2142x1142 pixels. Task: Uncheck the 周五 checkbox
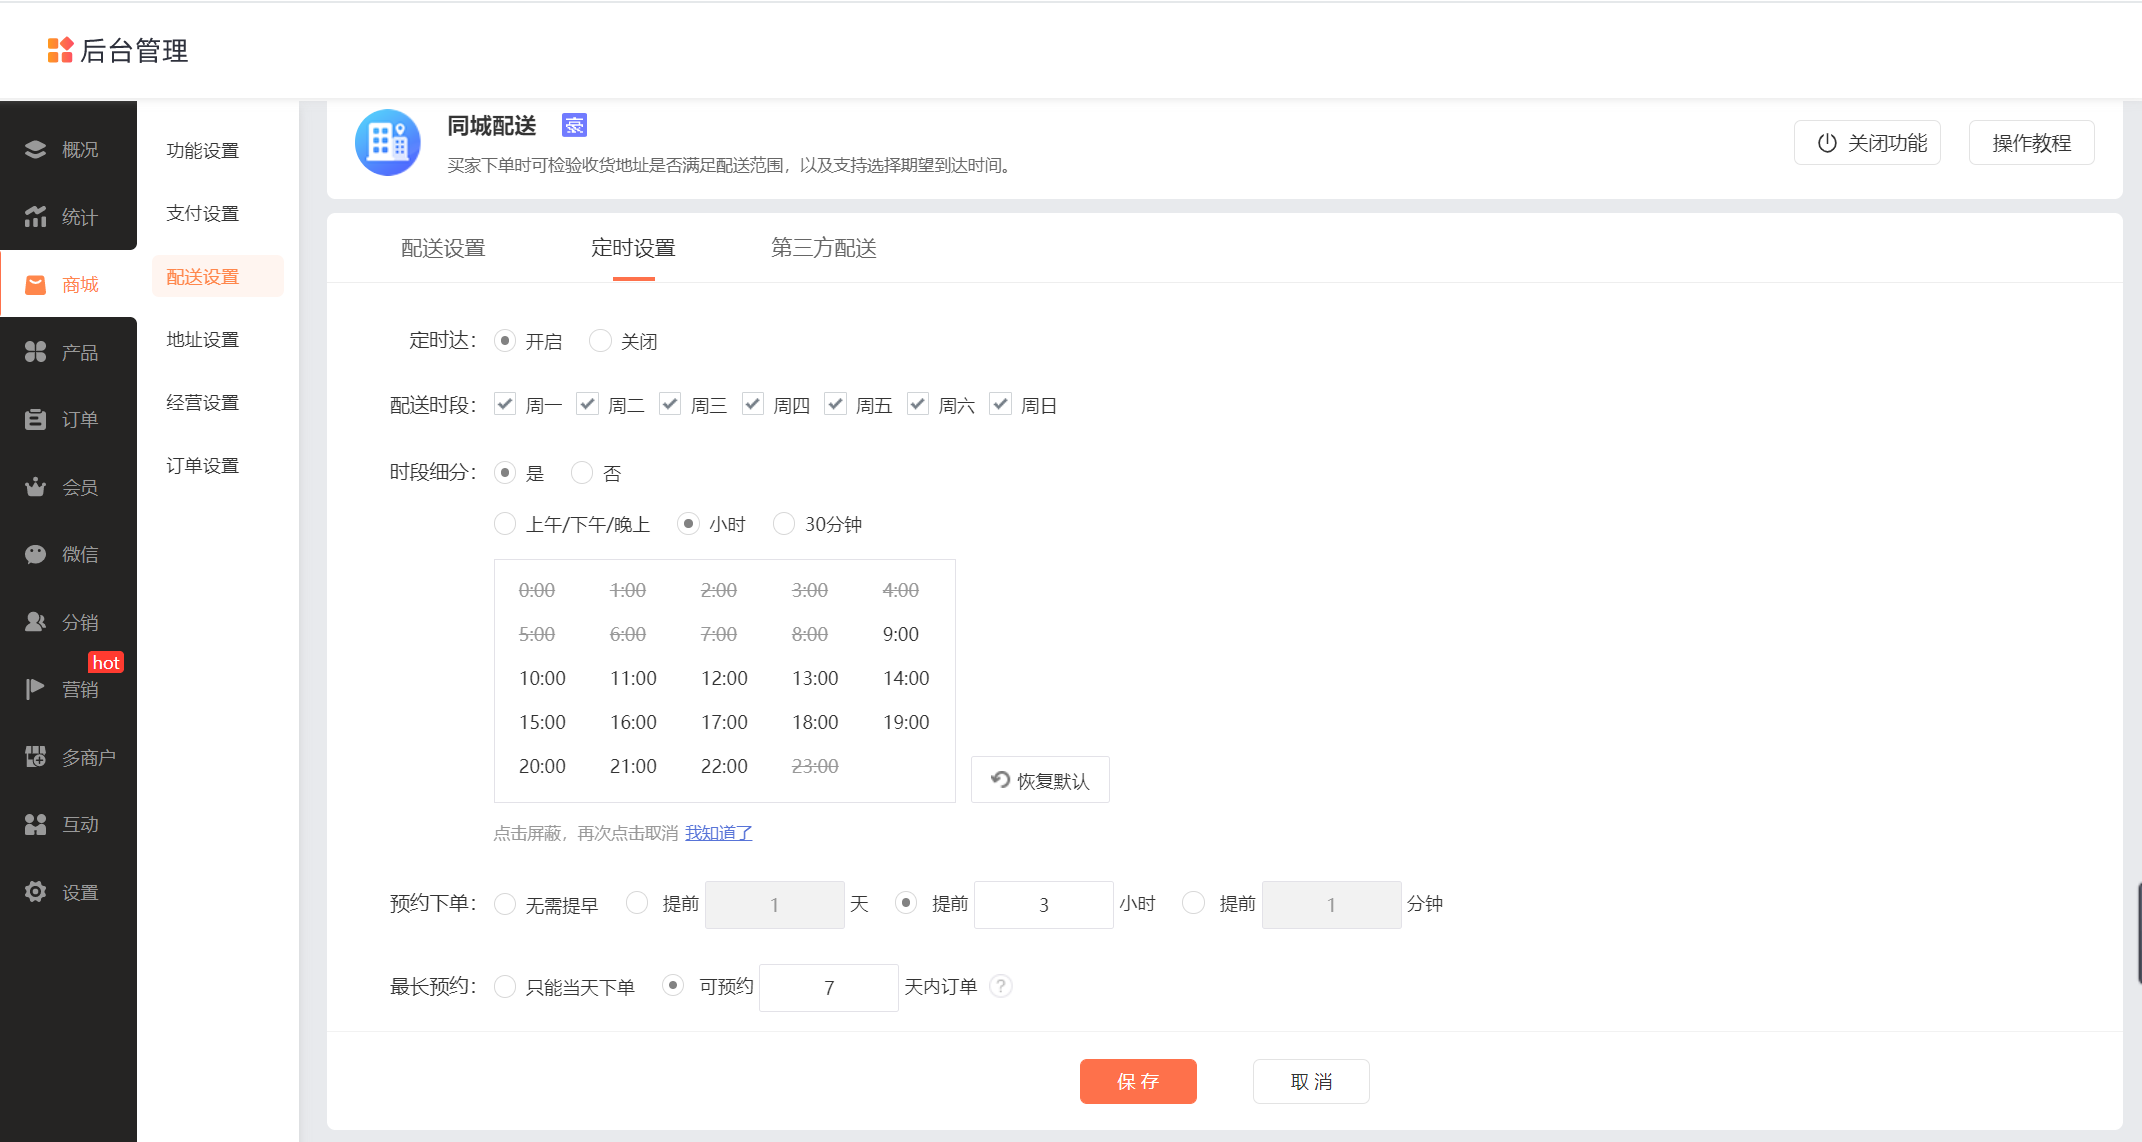(835, 404)
